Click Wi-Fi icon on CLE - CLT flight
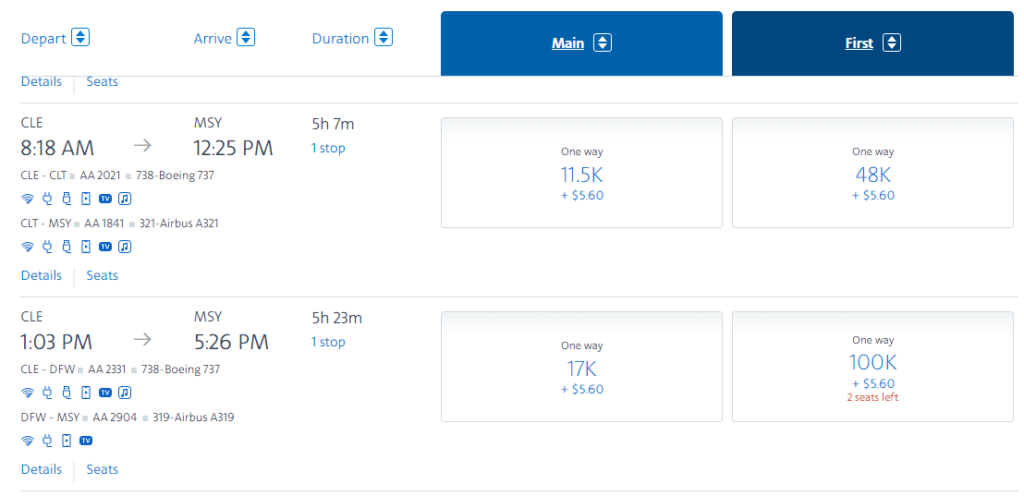 (x=28, y=198)
